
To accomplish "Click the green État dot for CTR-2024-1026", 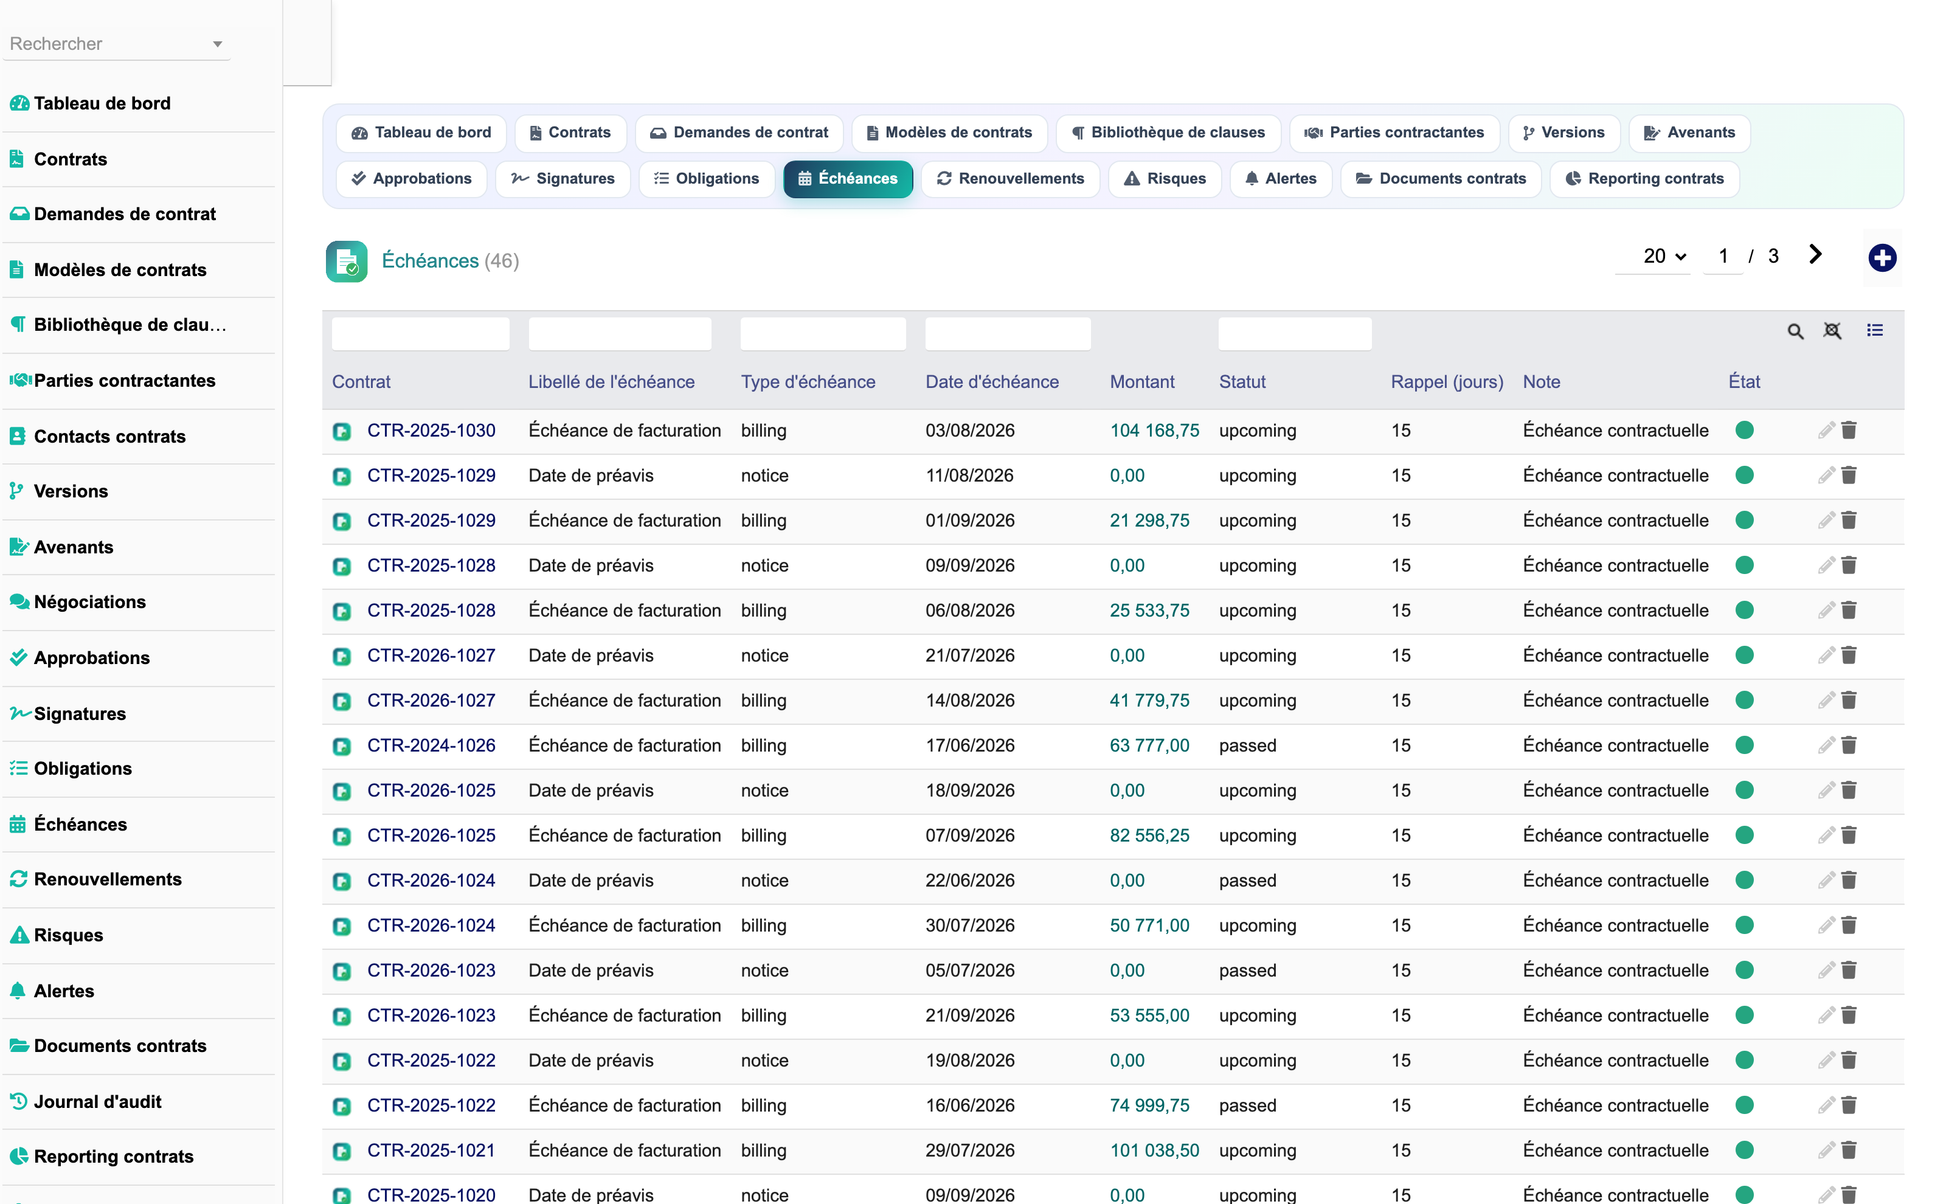I will 1745,745.
